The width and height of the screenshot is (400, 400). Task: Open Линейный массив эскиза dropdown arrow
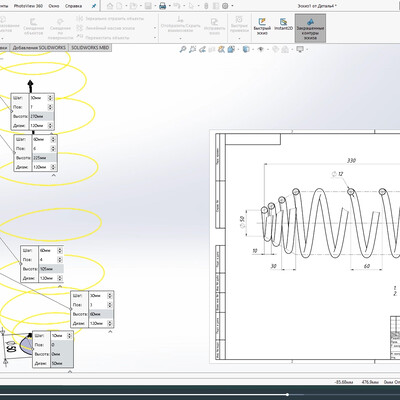tap(155, 28)
